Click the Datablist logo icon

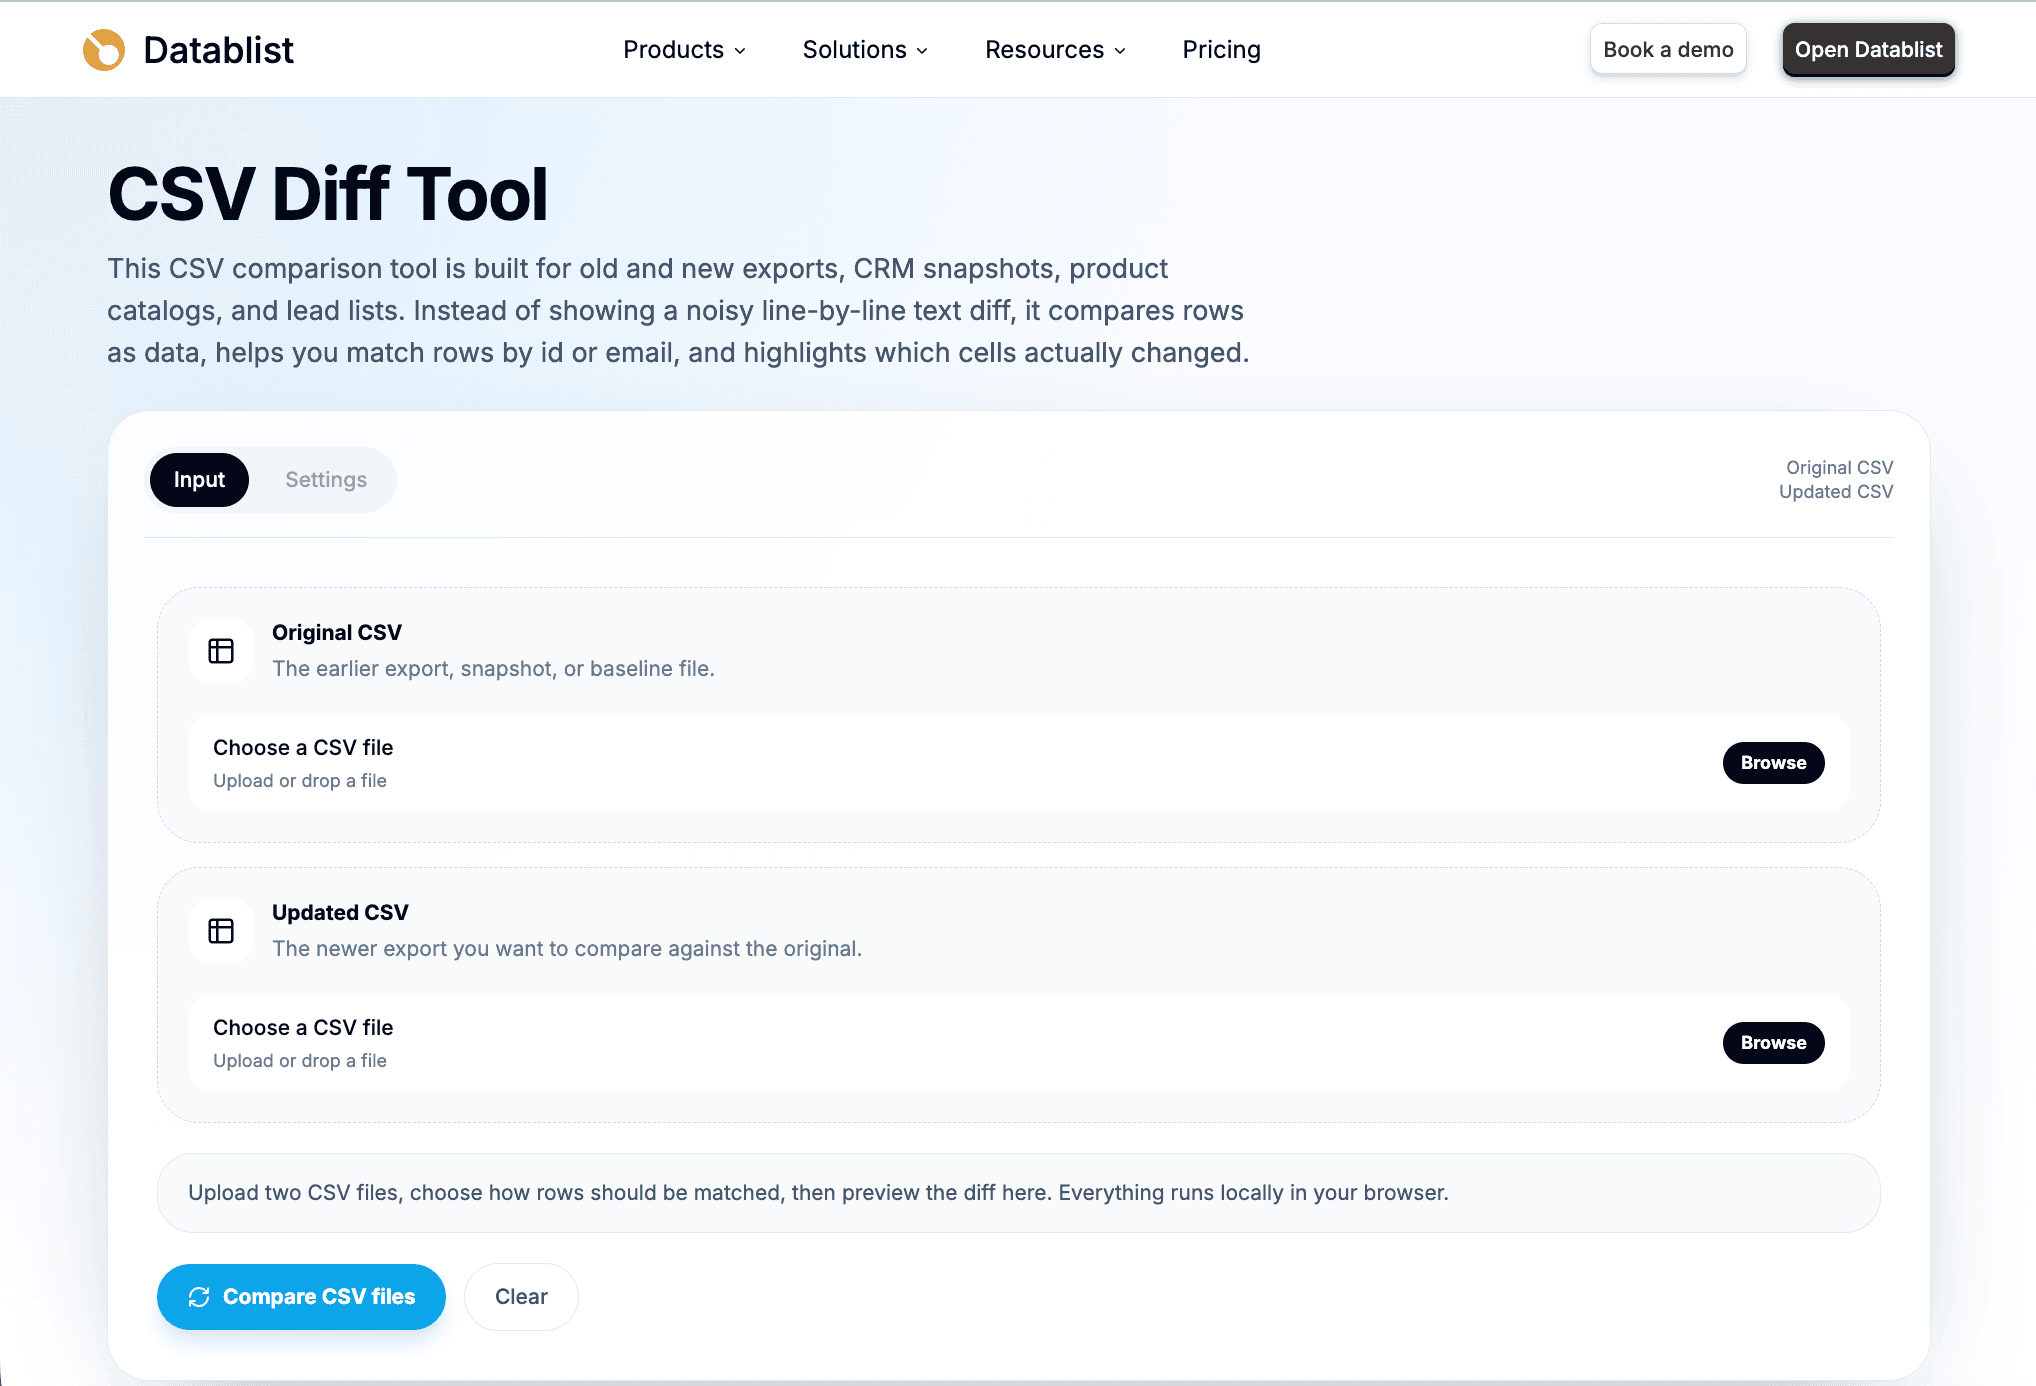(104, 50)
